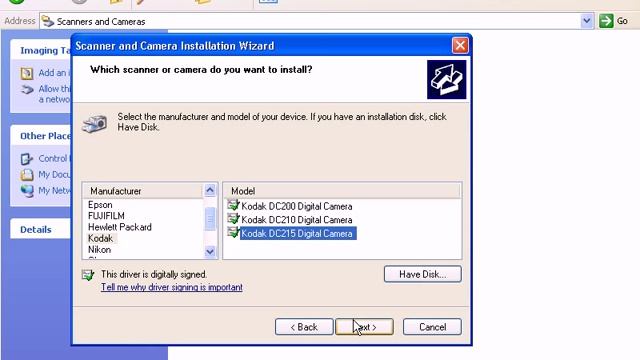Image resolution: width=640 pixels, height=360 pixels.
Task: Click the Allow network sidebar task icon
Action: point(27,89)
